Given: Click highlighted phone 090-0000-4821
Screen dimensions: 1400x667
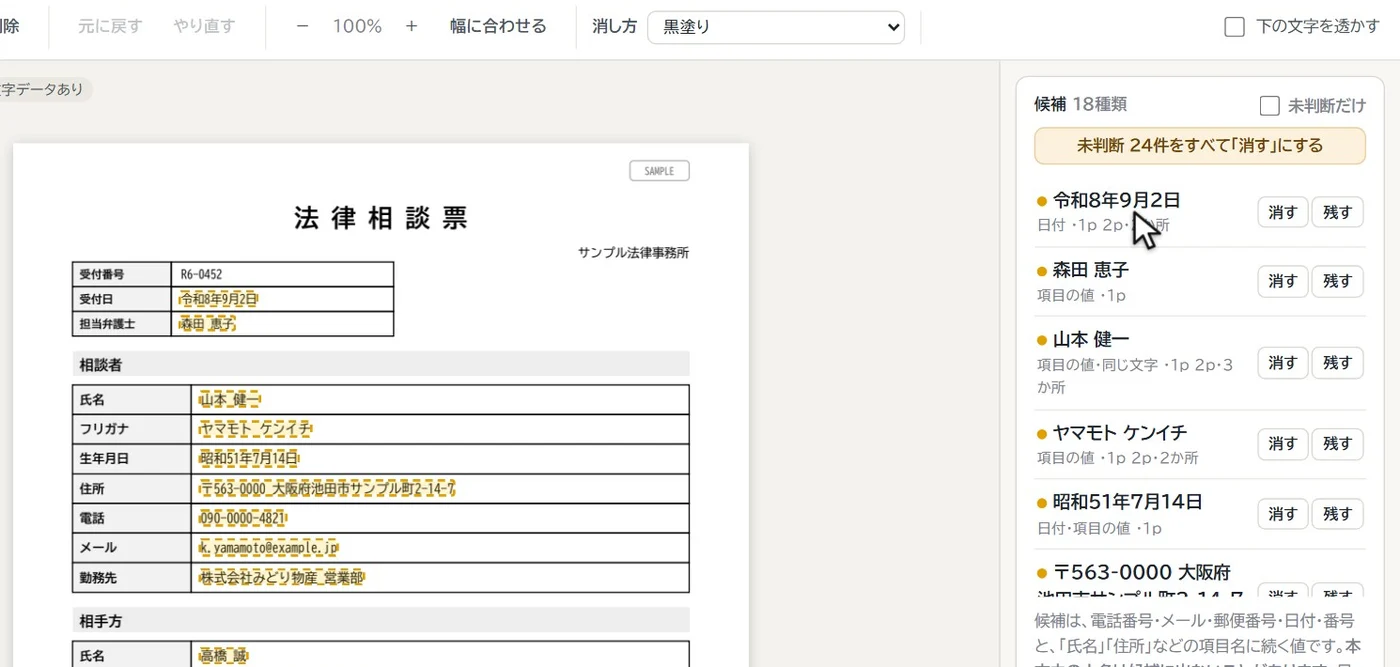Looking at the screenshot, I should (243, 518).
